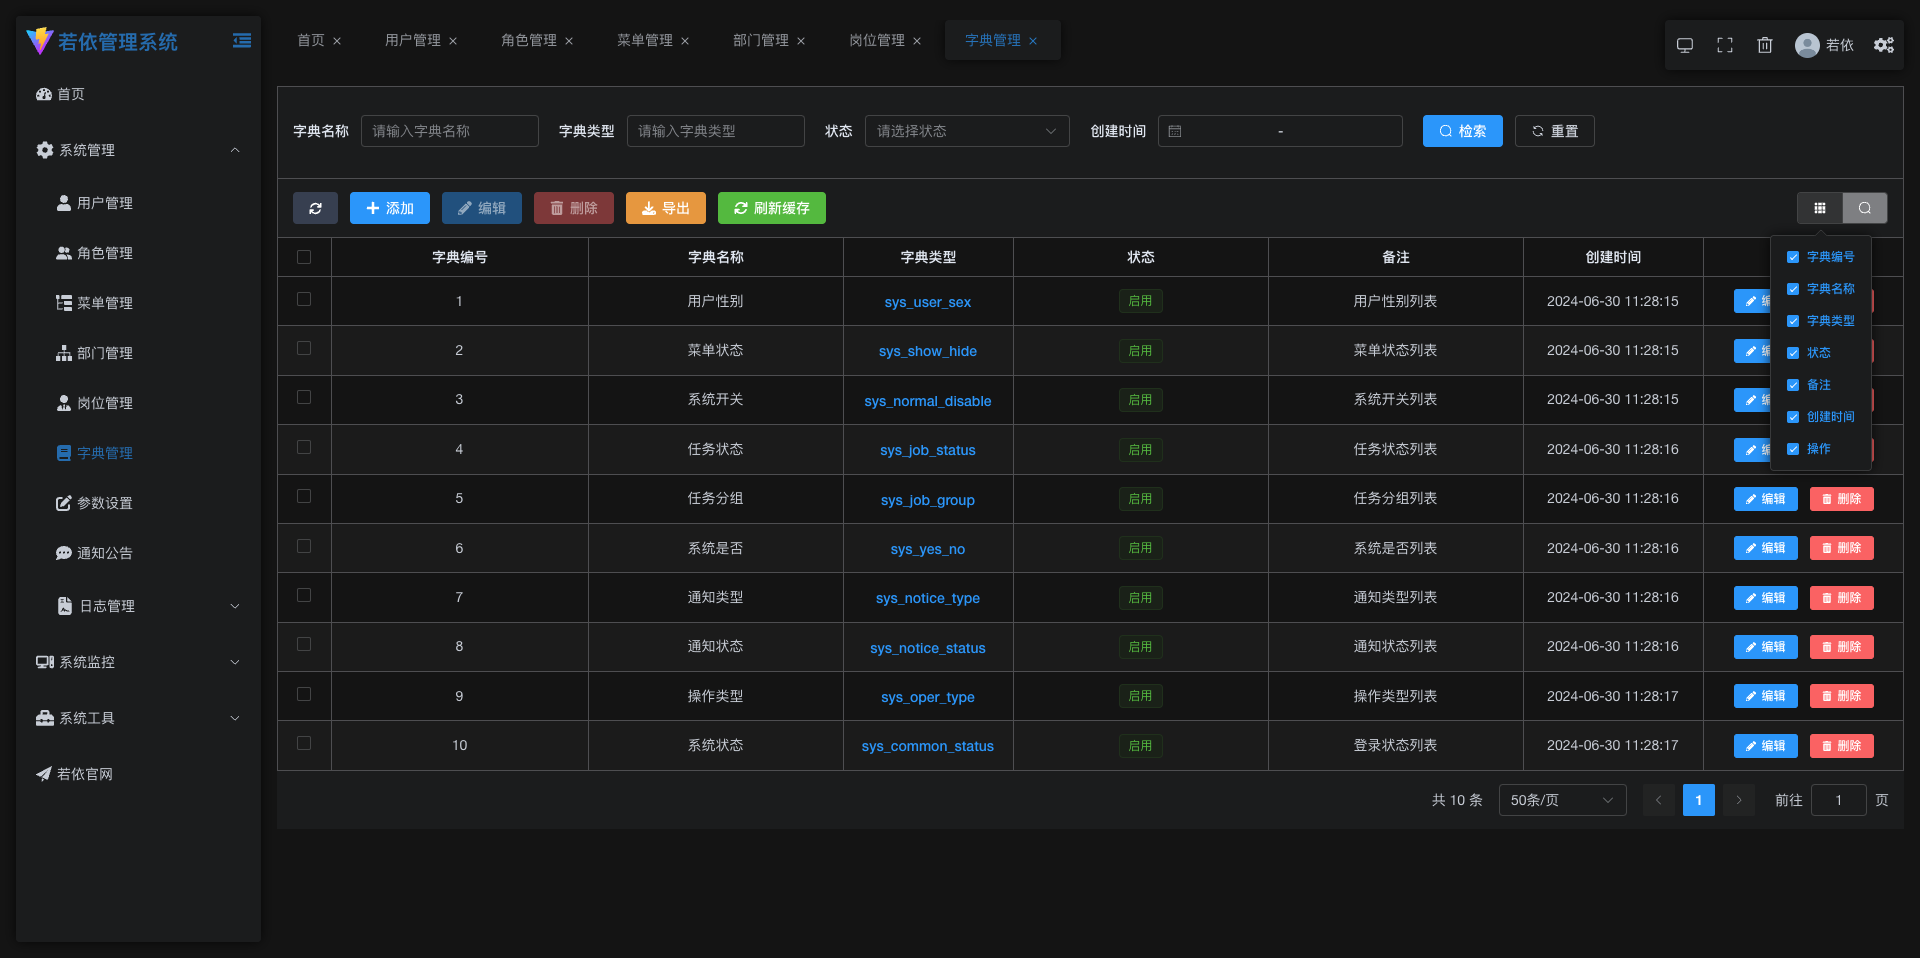Viewport: 1920px width, 958px height.
Task: Click the table refresh icon button
Action: 315,208
